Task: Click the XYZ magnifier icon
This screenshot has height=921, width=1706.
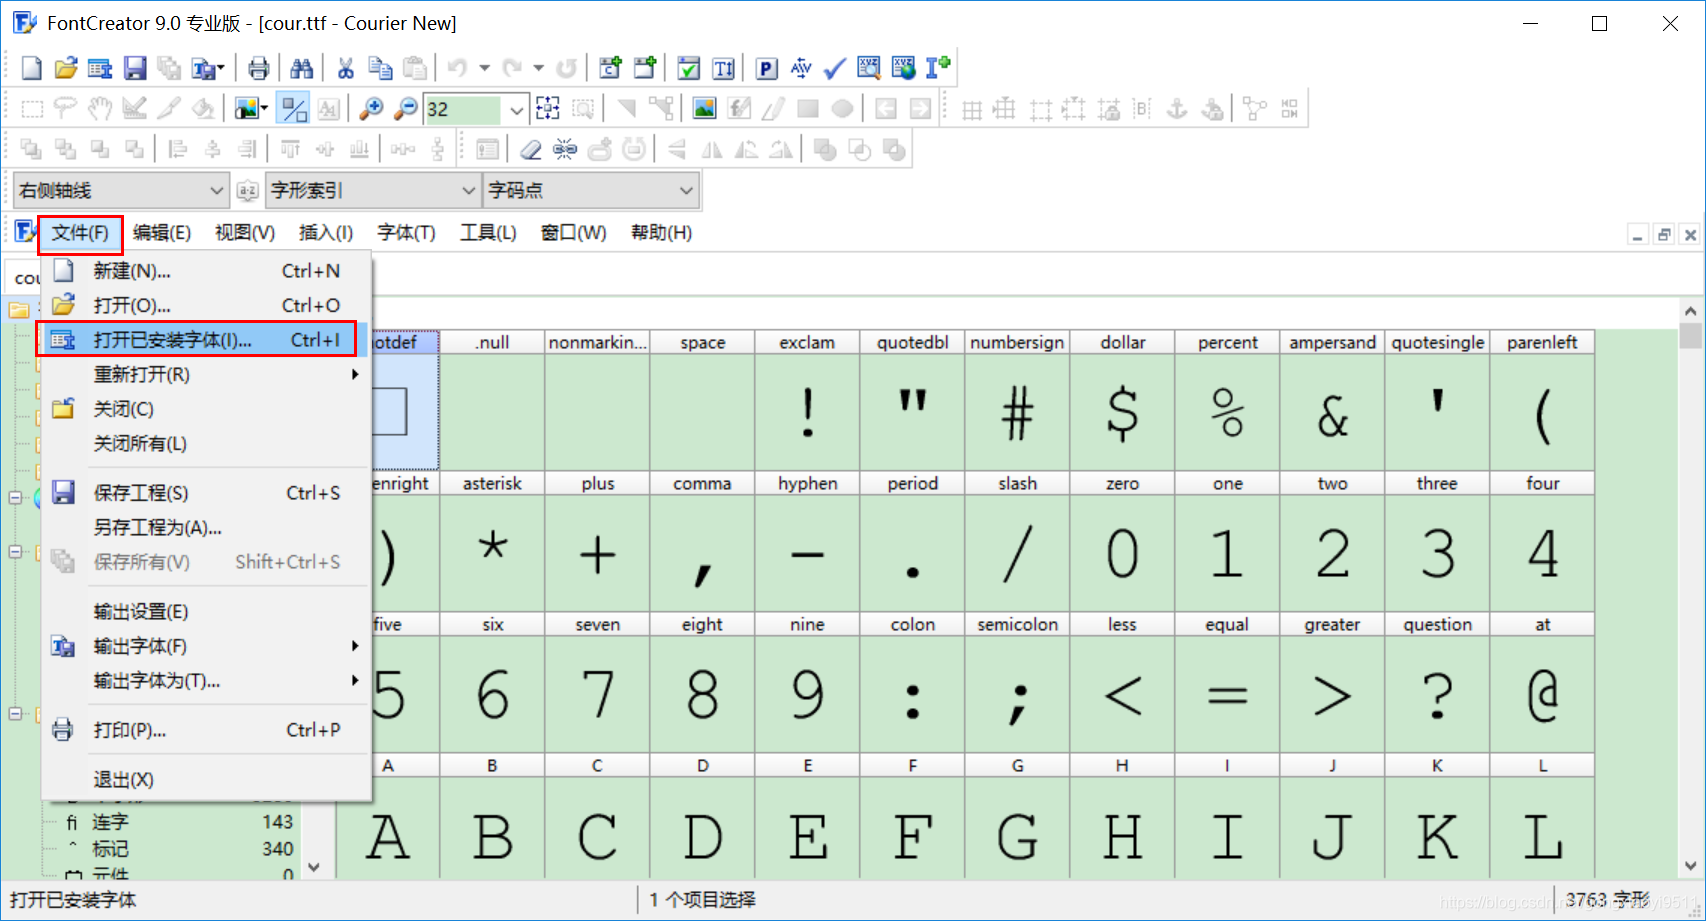Action: pos(869,68)
